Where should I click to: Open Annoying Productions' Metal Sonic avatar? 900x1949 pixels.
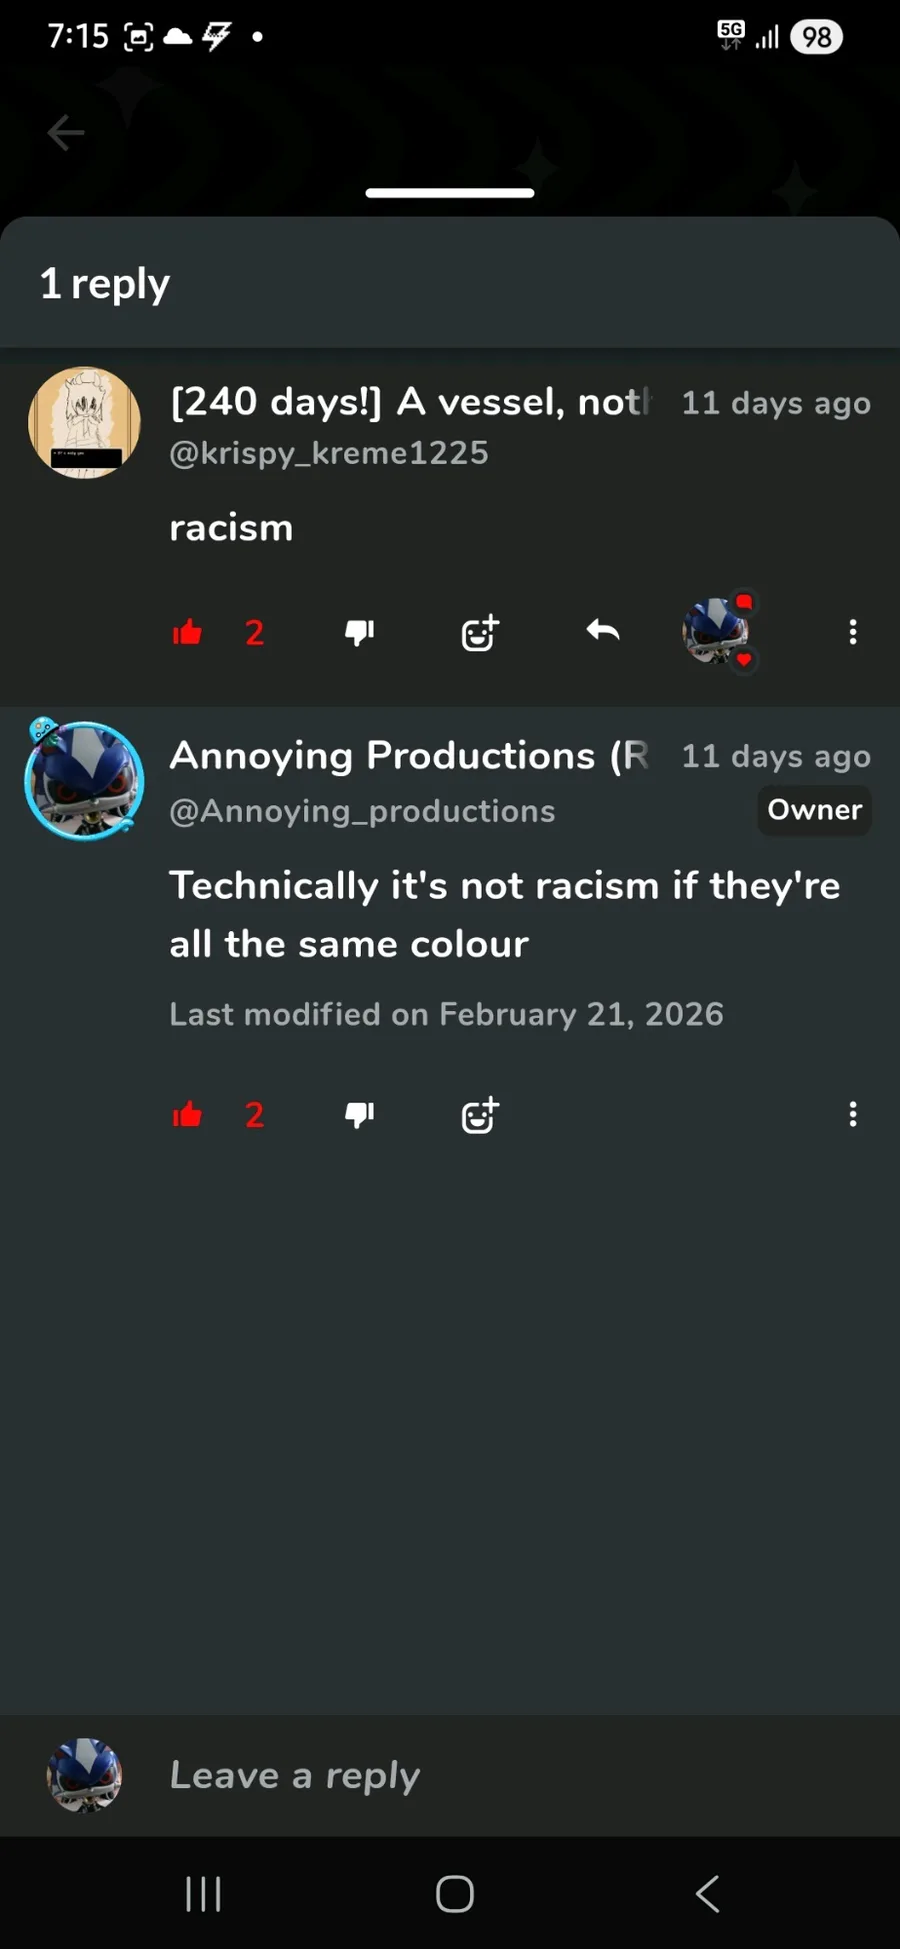click(84, 779)
